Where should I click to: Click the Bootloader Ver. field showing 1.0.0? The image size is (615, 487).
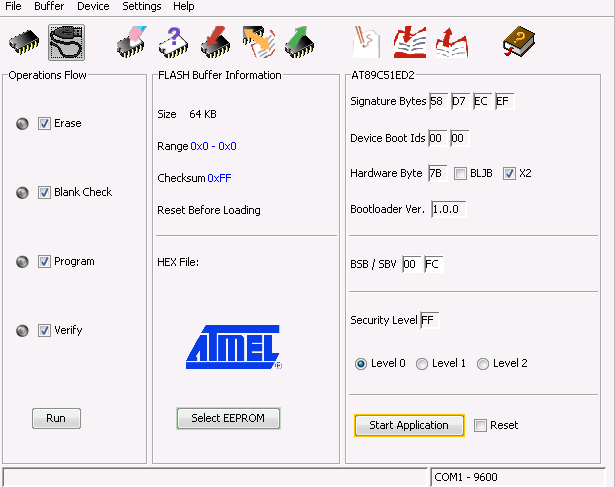click(x=448, y=209)
